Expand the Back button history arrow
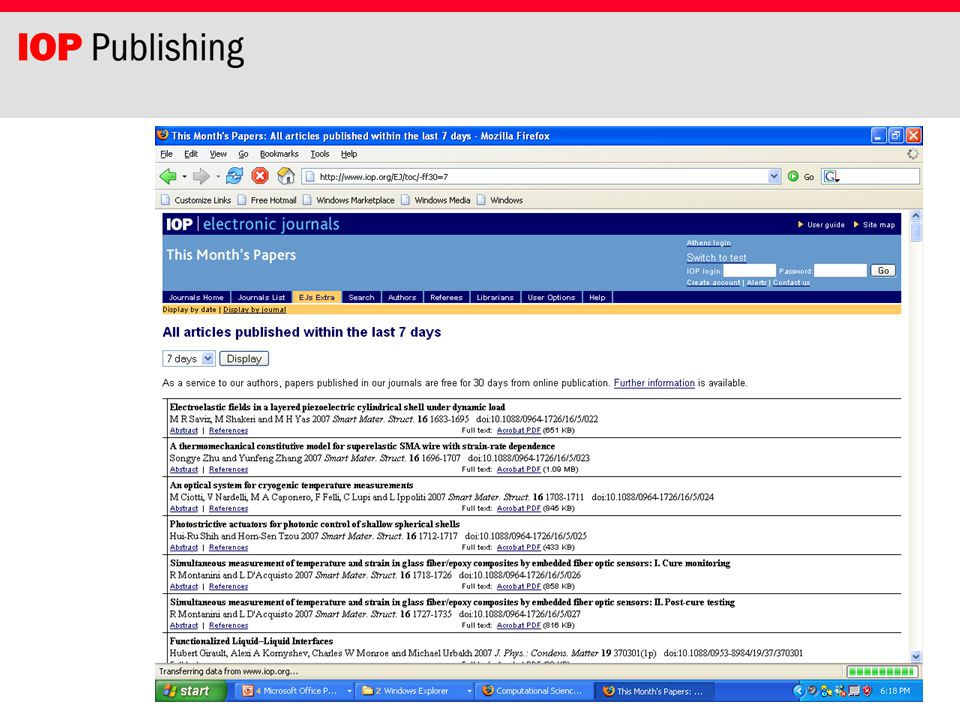The width and height of the screenshot is (960, 720). coord(184,177)
